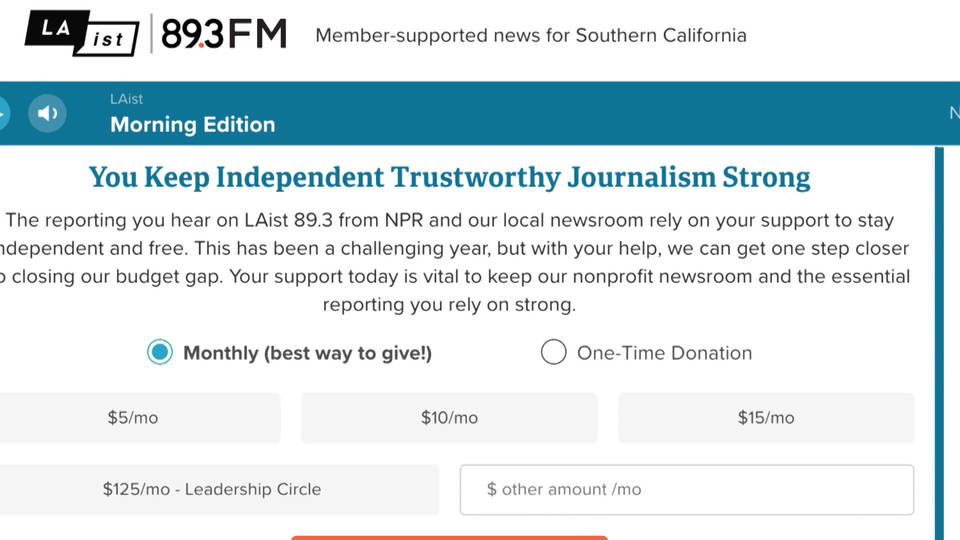
Task: Click the Monthly (best way to give!) label
Action: pos(307,353)
